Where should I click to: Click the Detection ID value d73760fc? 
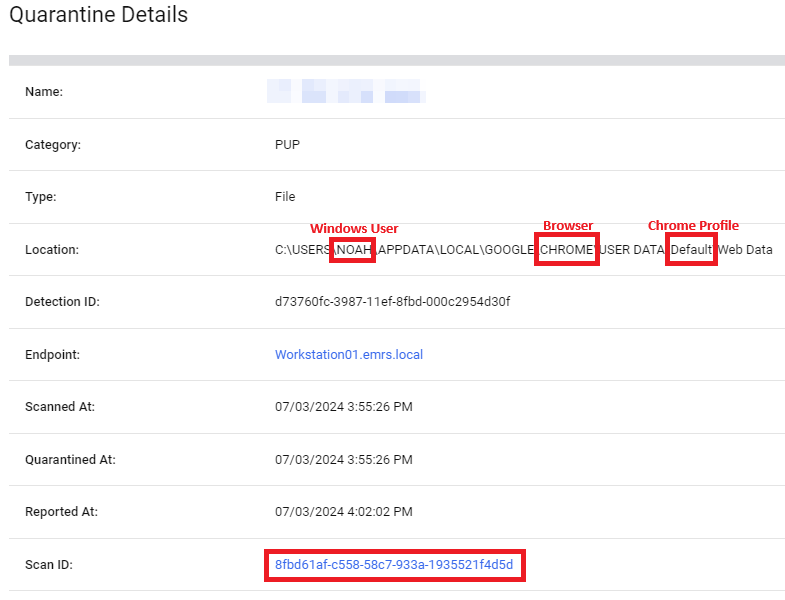pyautogui.click(x=392, y=302)
